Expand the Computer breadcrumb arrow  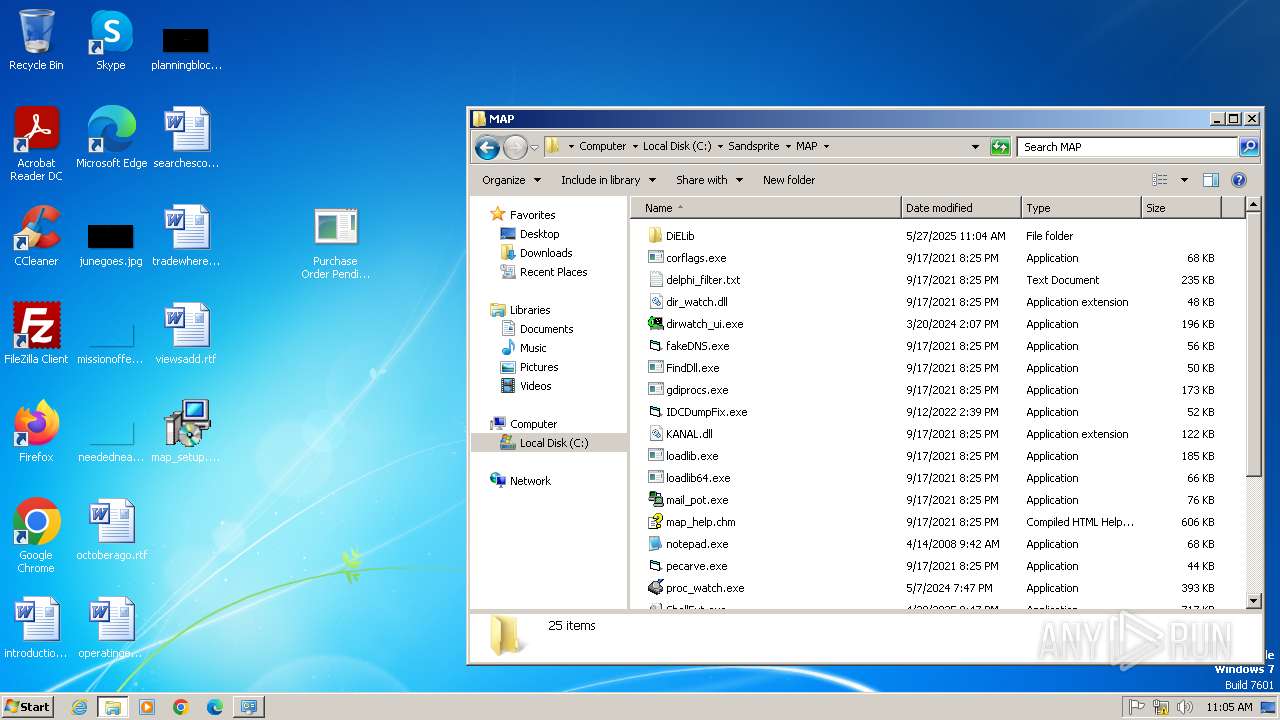click(x=635, y=146)
